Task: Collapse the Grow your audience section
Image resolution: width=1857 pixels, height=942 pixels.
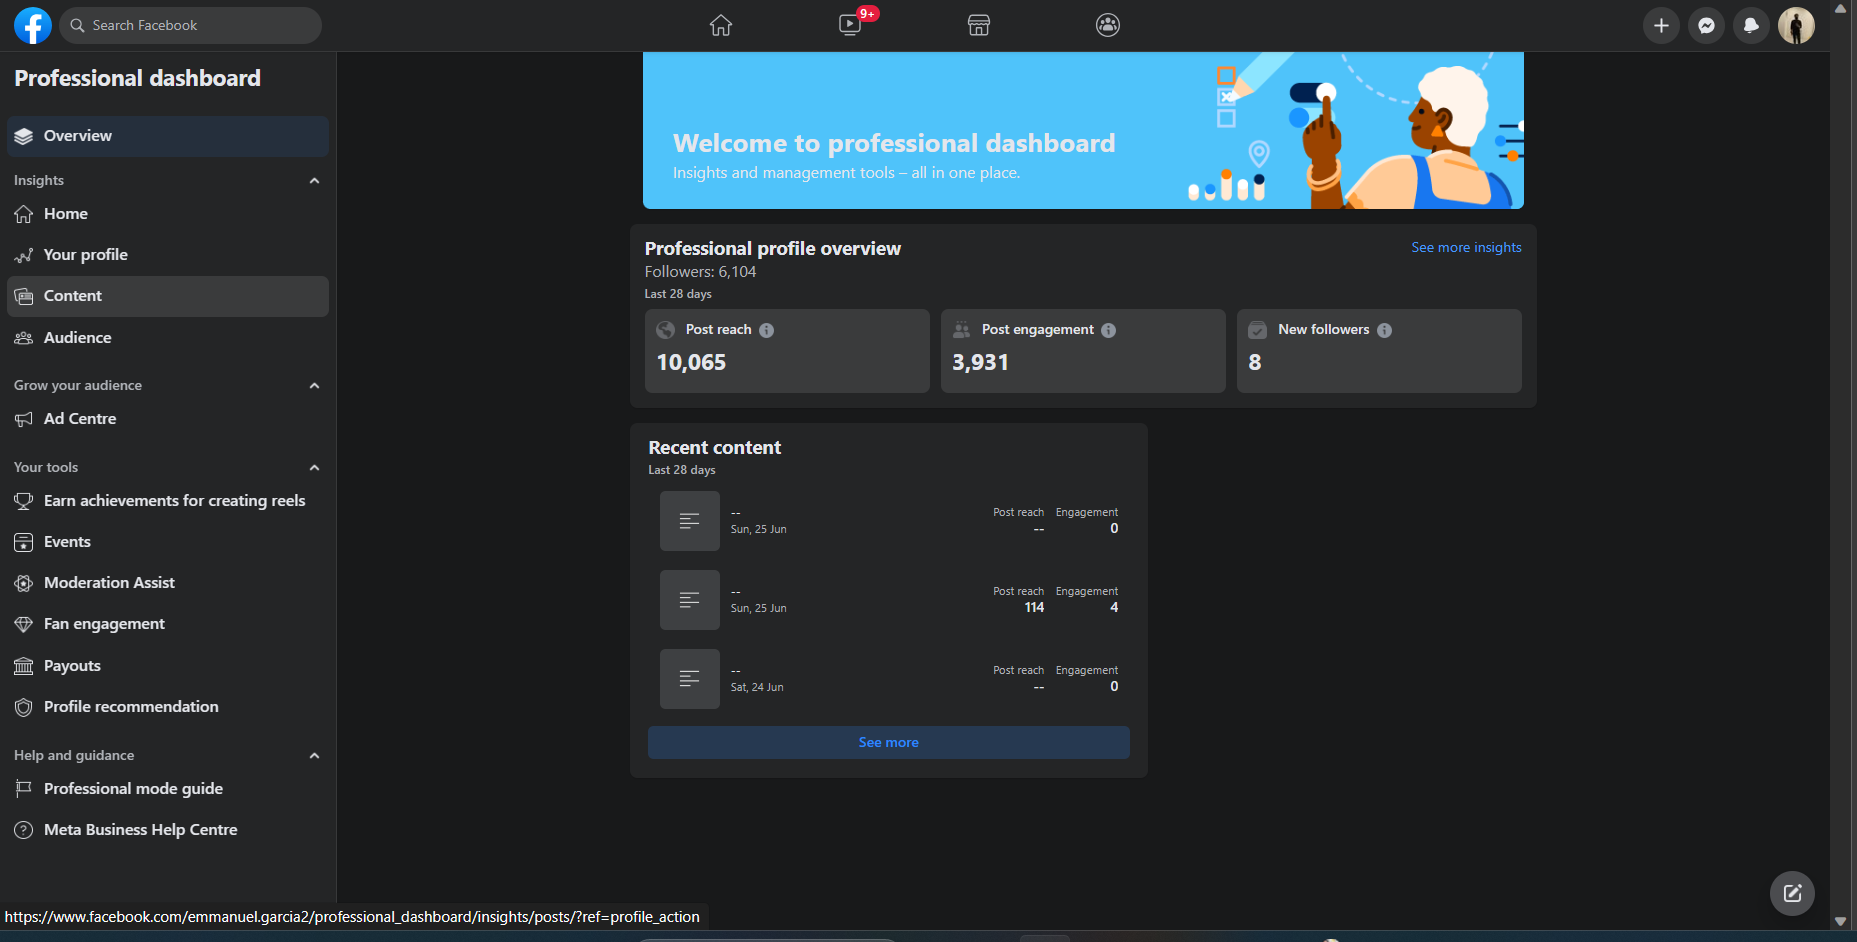Action: tap(315, 386)
